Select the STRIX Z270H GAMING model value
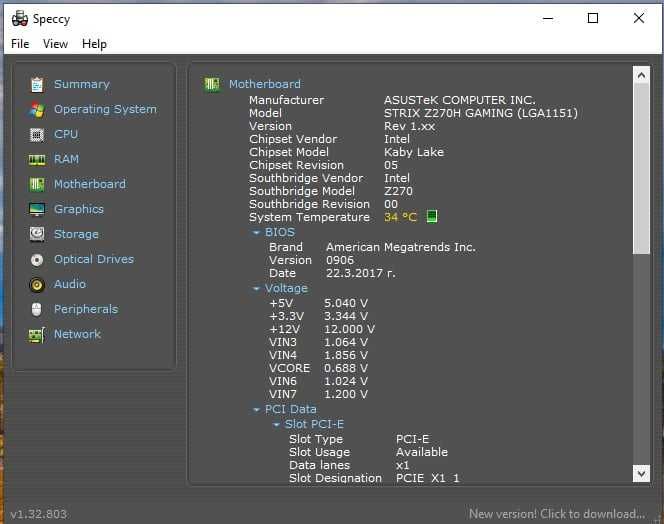664x524 pixels. point(481,114)
